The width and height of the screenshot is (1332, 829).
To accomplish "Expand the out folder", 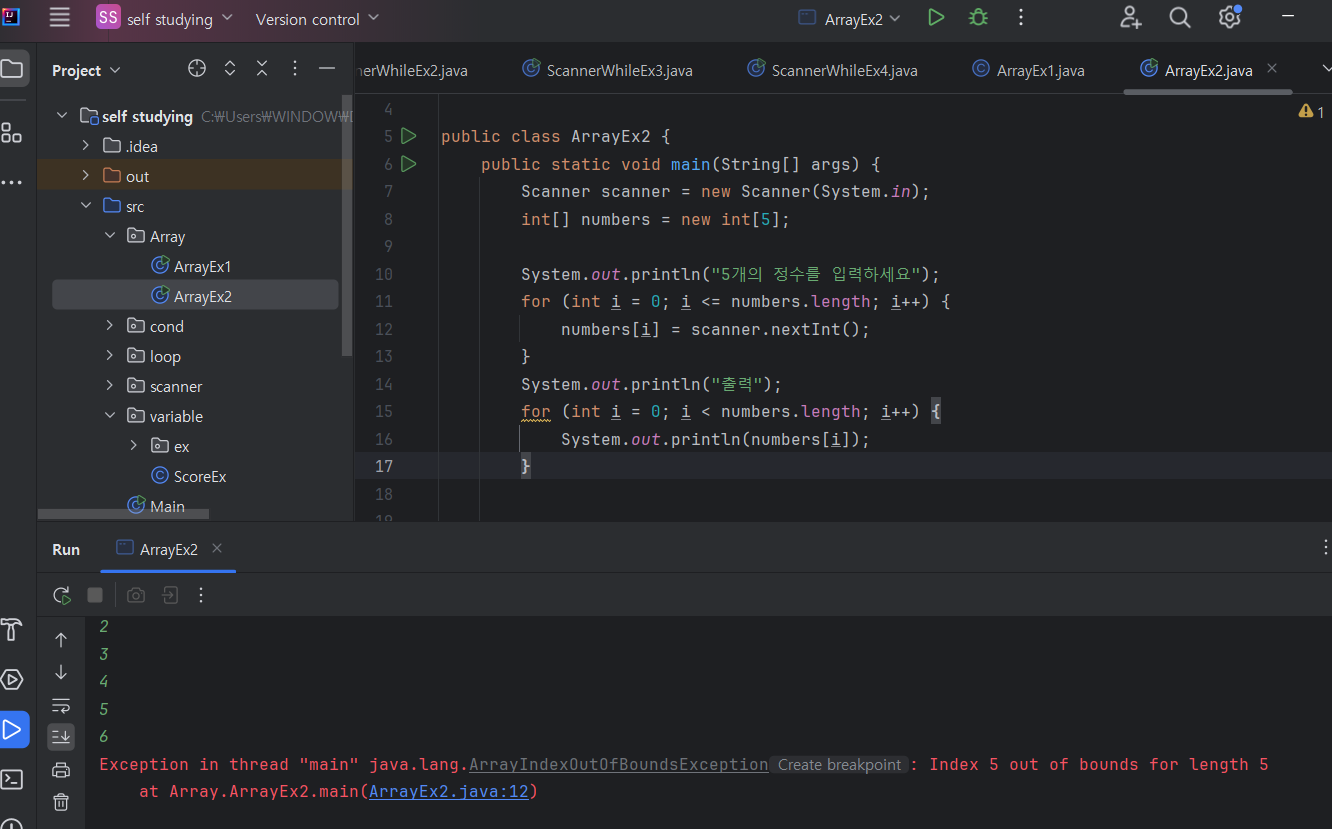I will point(86,176).
